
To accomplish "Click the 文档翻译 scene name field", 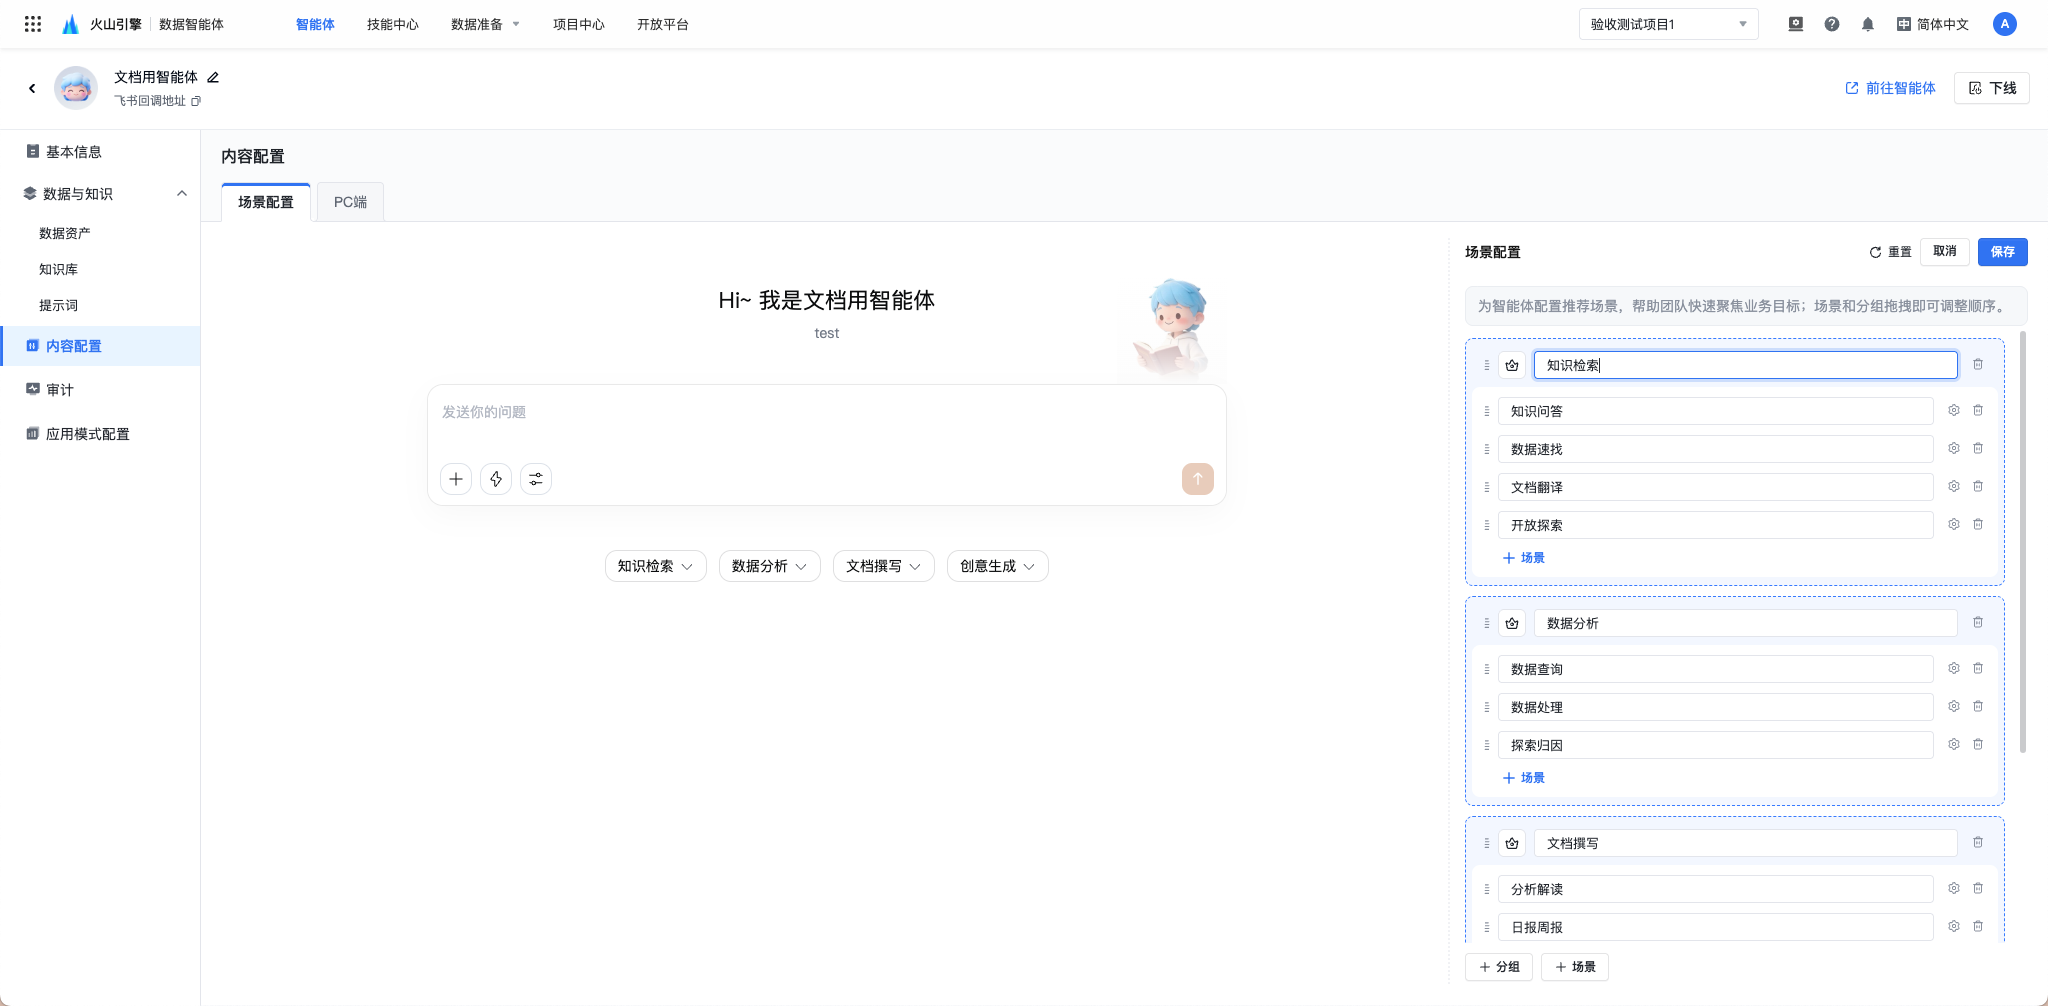I will pyautogui.click(x=1716, y=487).
